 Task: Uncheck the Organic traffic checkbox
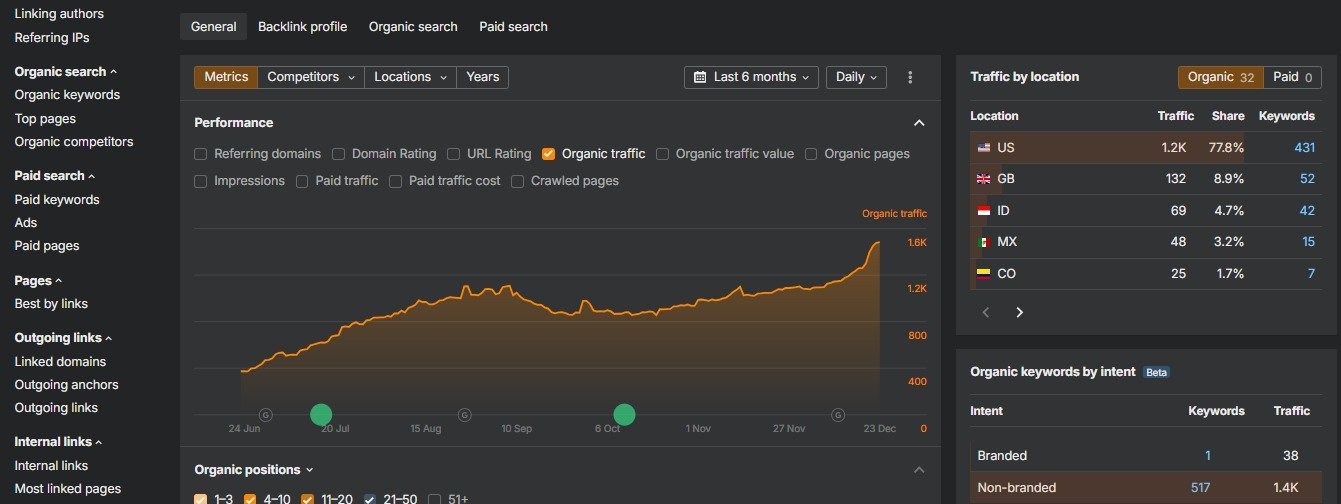(549, 154)
